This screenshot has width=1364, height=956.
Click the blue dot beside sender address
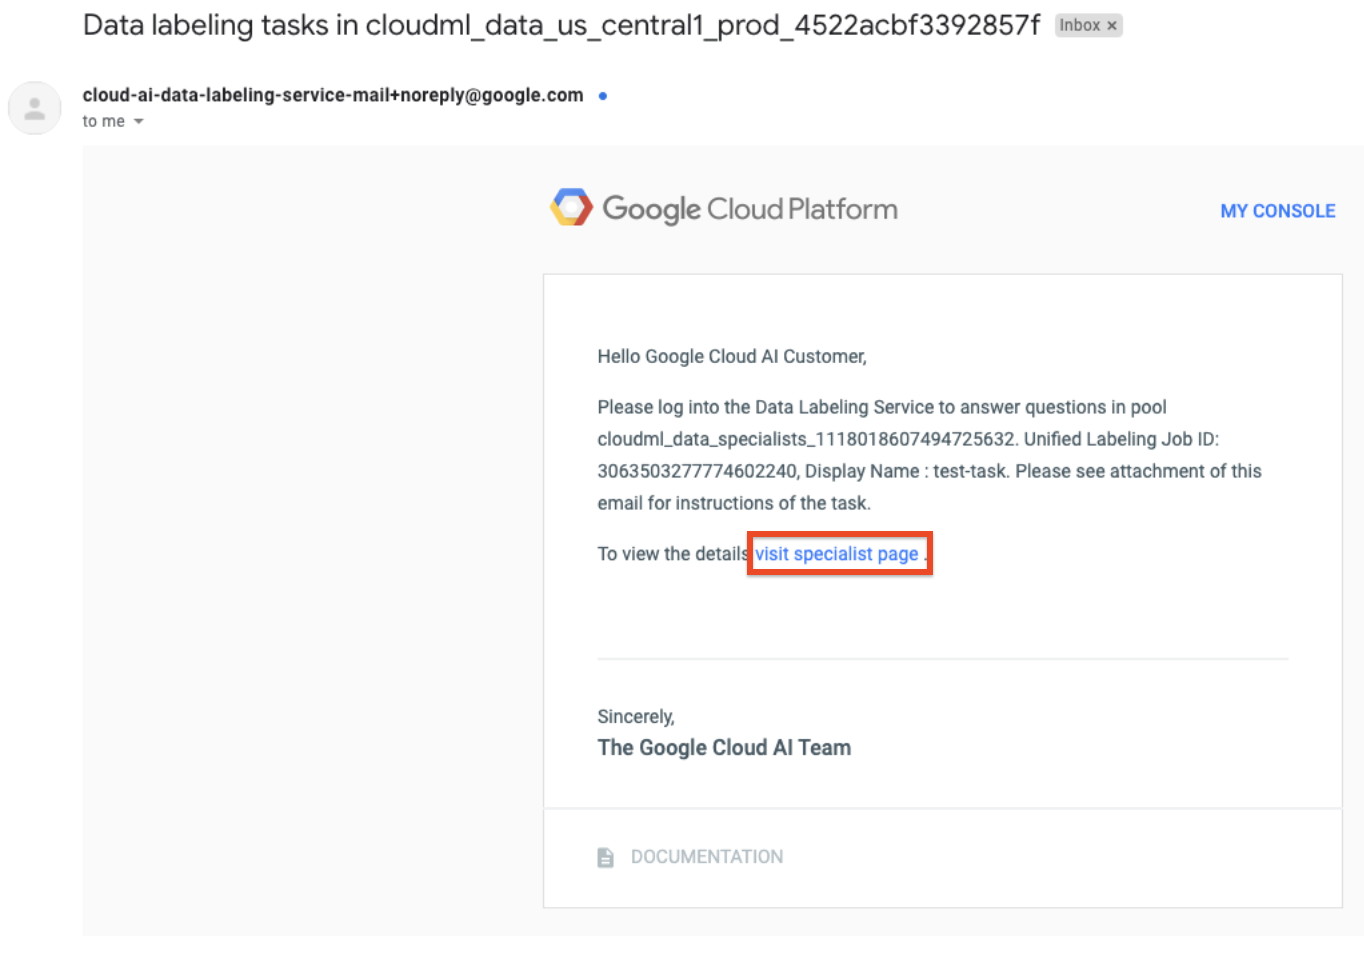coord(602,96)
